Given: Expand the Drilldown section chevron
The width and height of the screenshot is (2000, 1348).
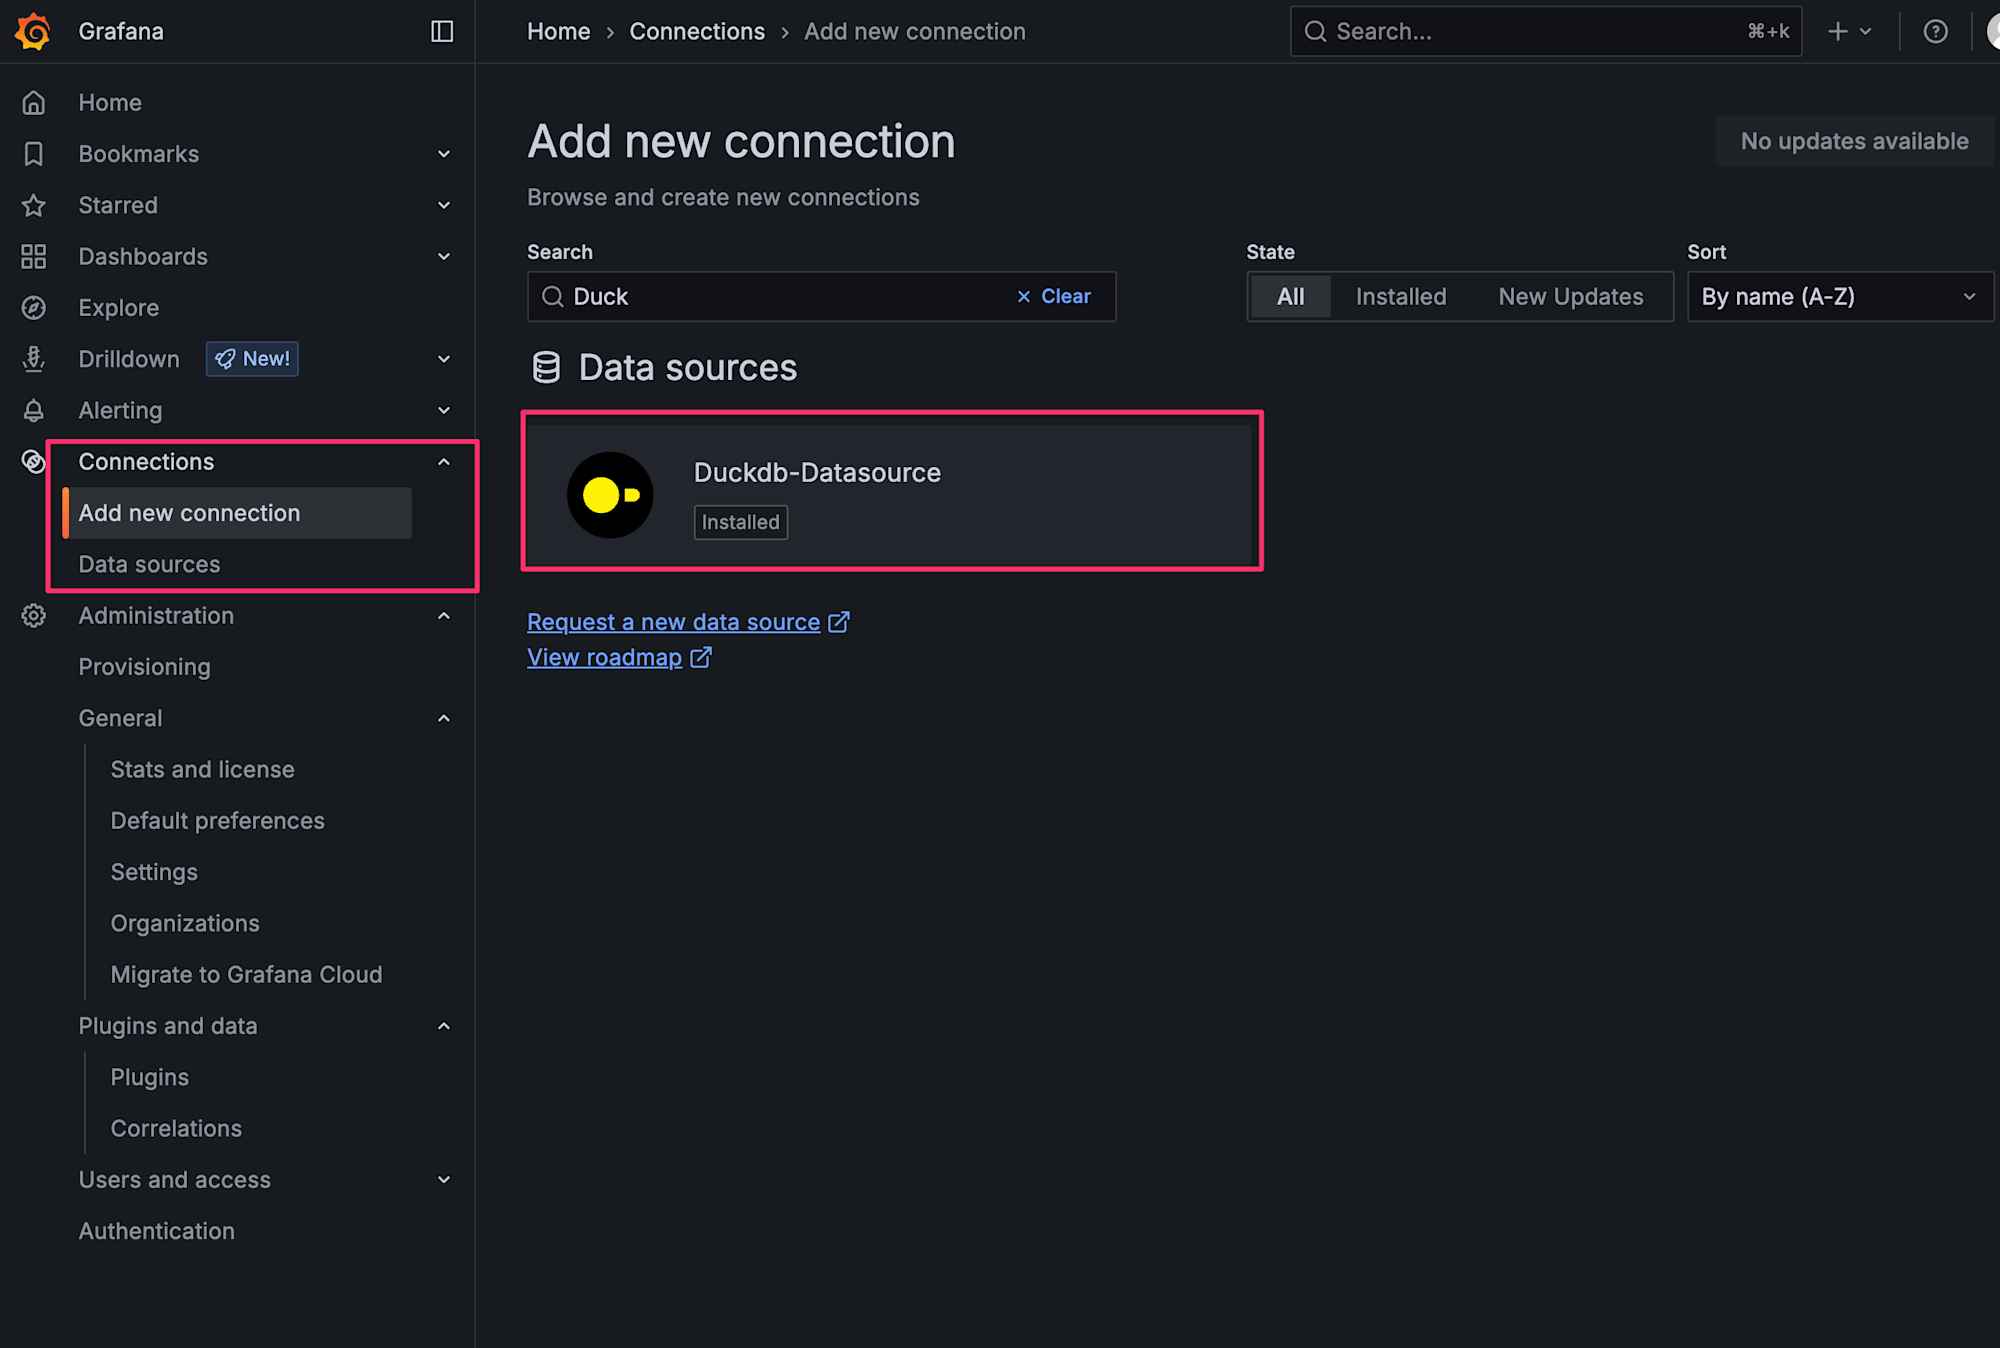Looking at the screenshot, I should click(x=444, y=359).
